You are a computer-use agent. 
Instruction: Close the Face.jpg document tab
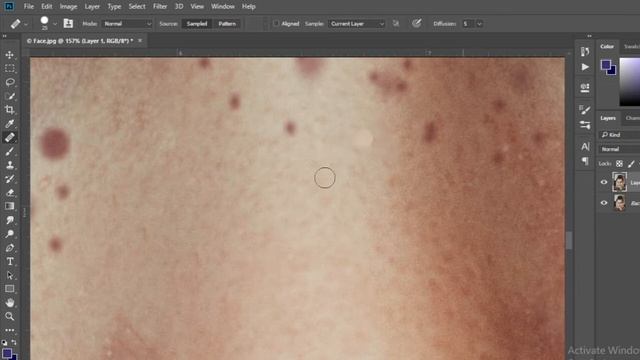pos(140,40)
